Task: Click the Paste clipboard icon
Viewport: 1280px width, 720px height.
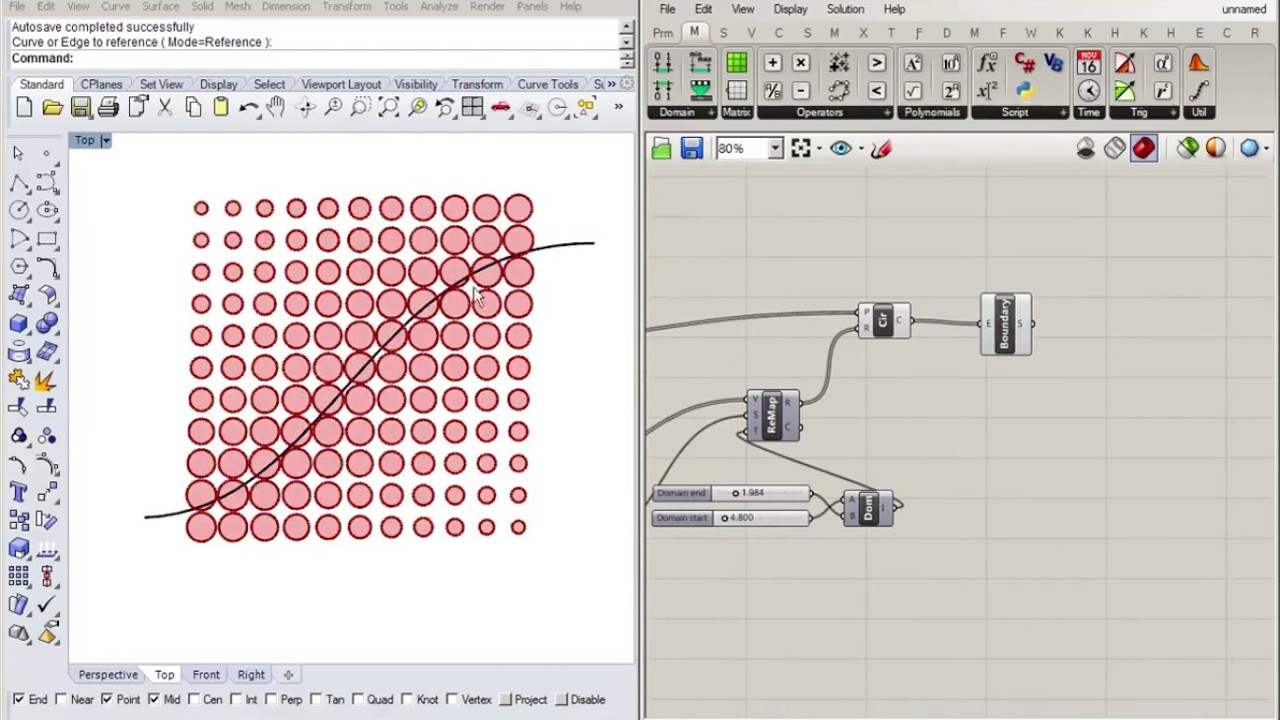Action: [x=221, y=108]
